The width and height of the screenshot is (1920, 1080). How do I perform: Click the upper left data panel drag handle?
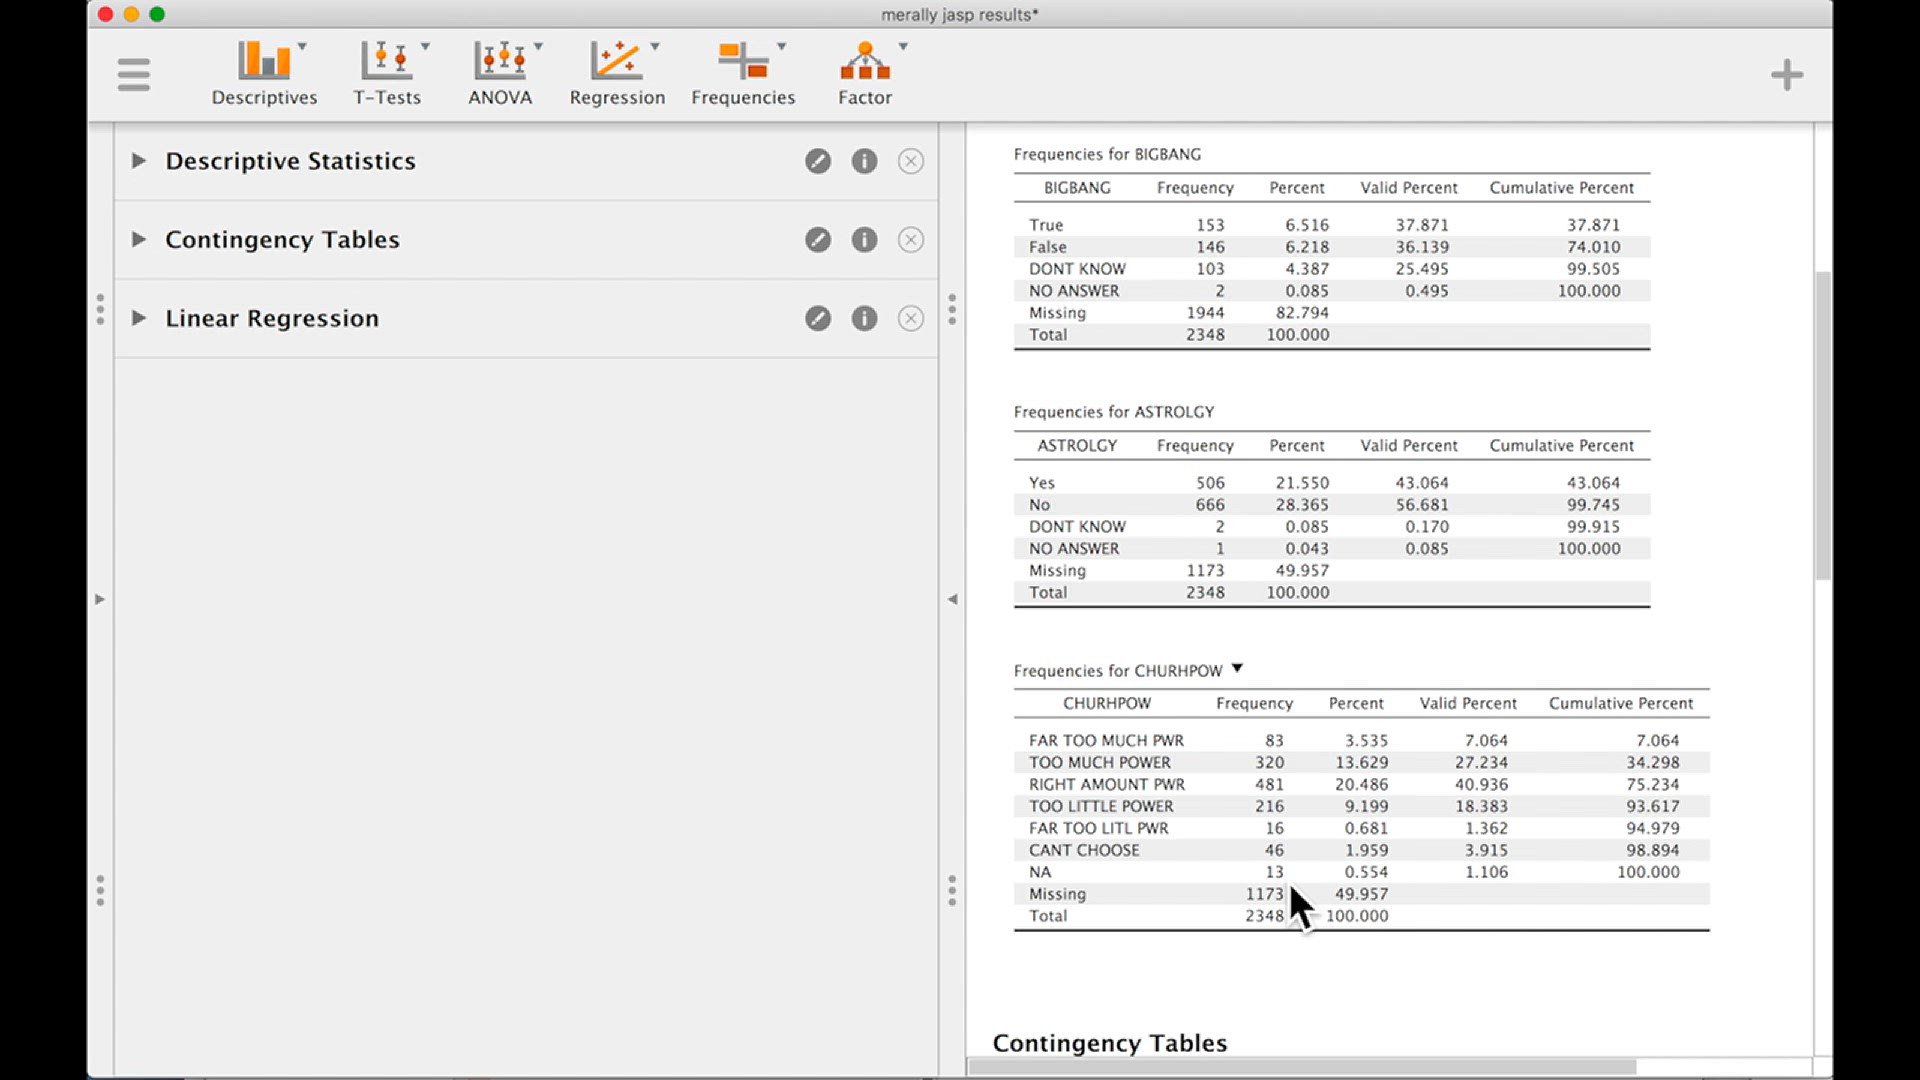100,309
